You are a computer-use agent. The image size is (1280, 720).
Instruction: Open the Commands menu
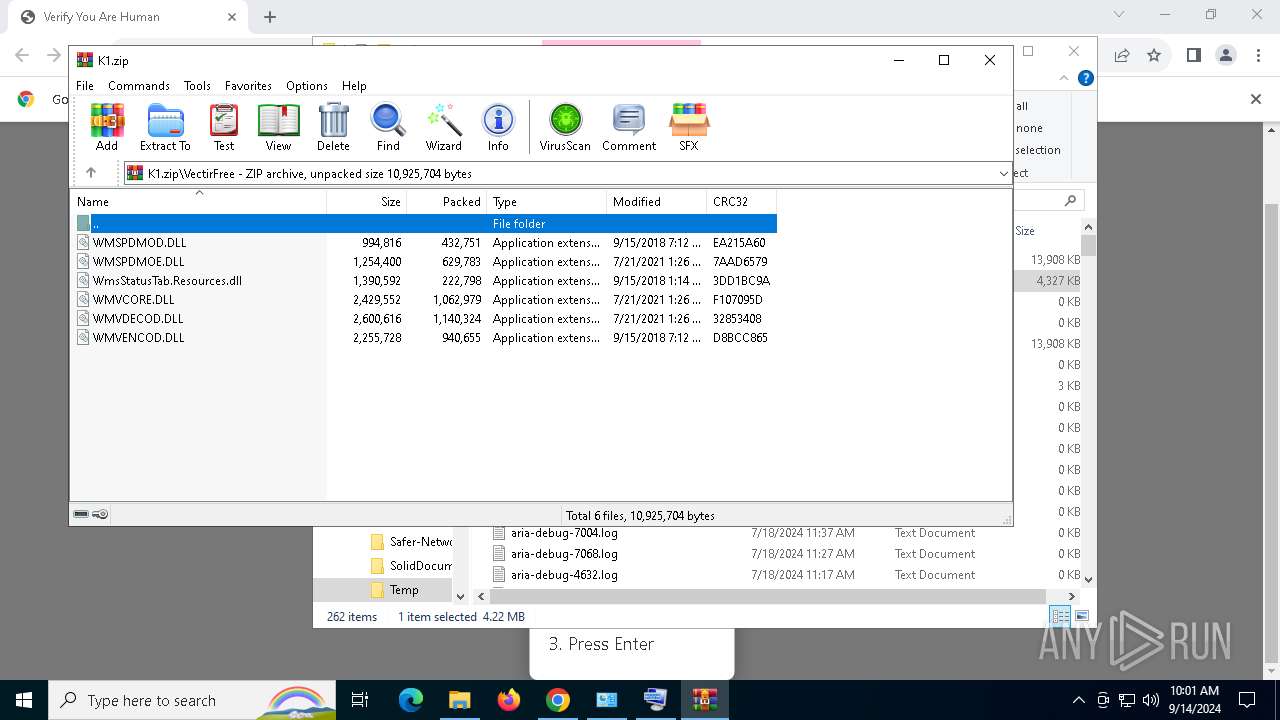click(x=139, y=86)
